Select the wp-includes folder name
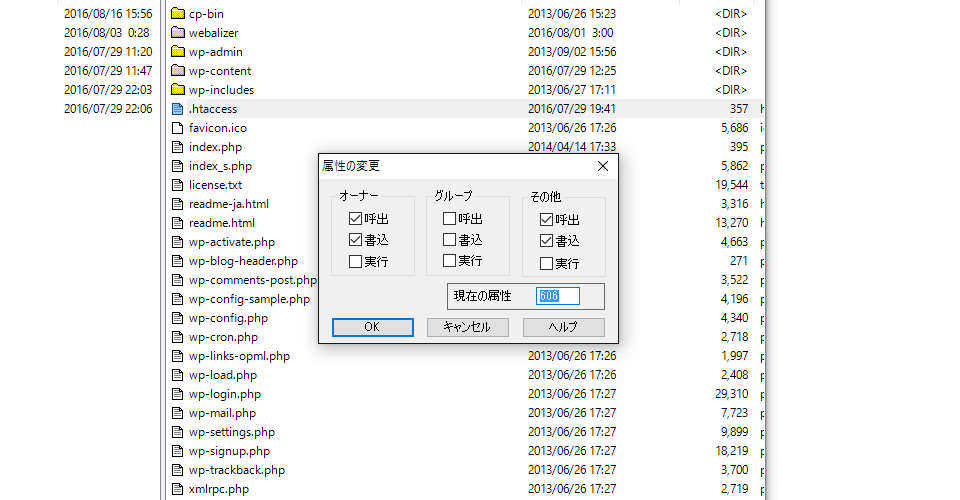The image size is (960, 500). point(221,90)
